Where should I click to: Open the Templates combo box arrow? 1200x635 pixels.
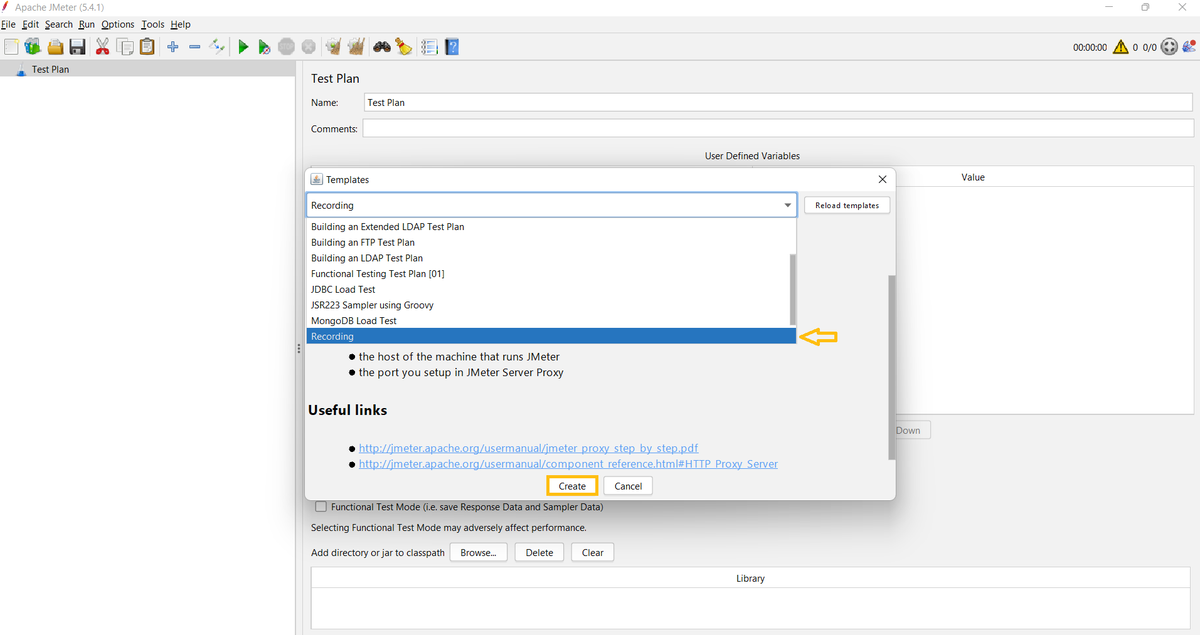coord(788,205)
